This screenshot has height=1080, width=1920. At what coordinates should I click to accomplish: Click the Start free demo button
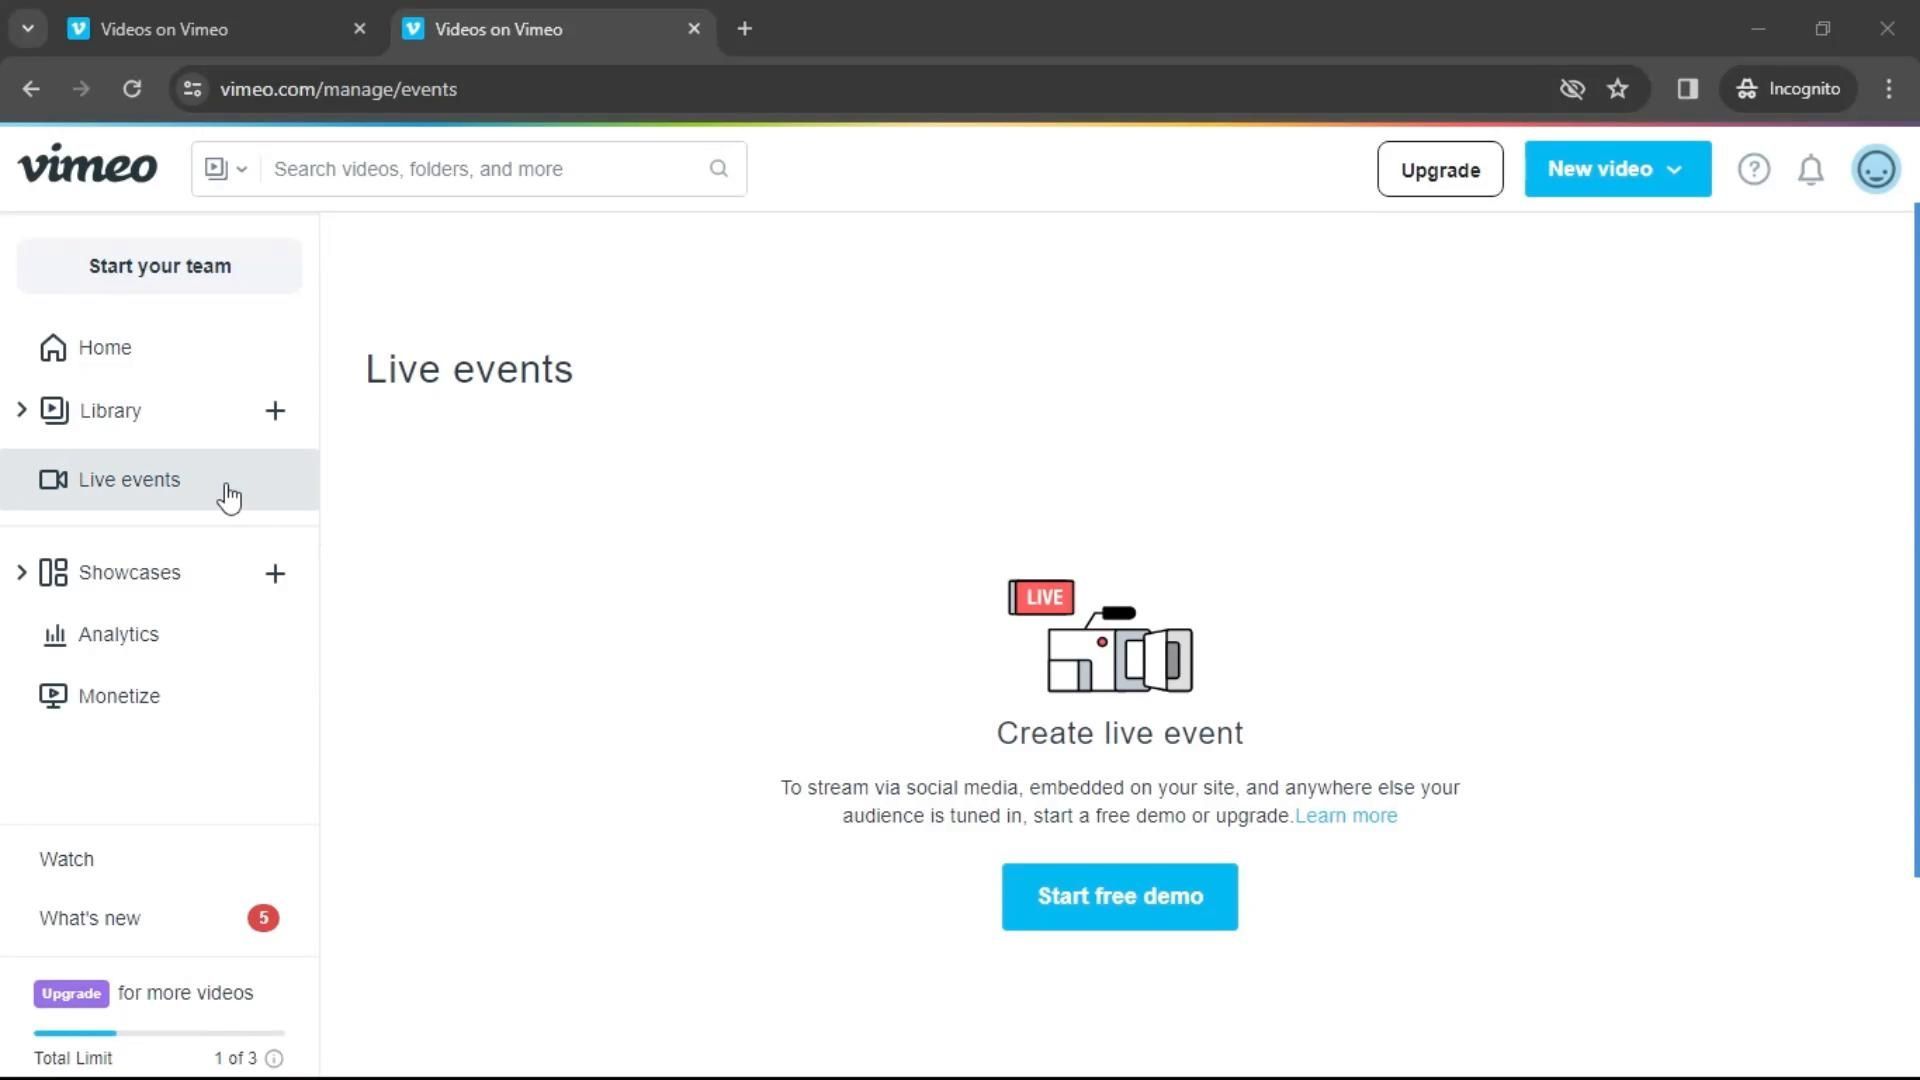1119,897
